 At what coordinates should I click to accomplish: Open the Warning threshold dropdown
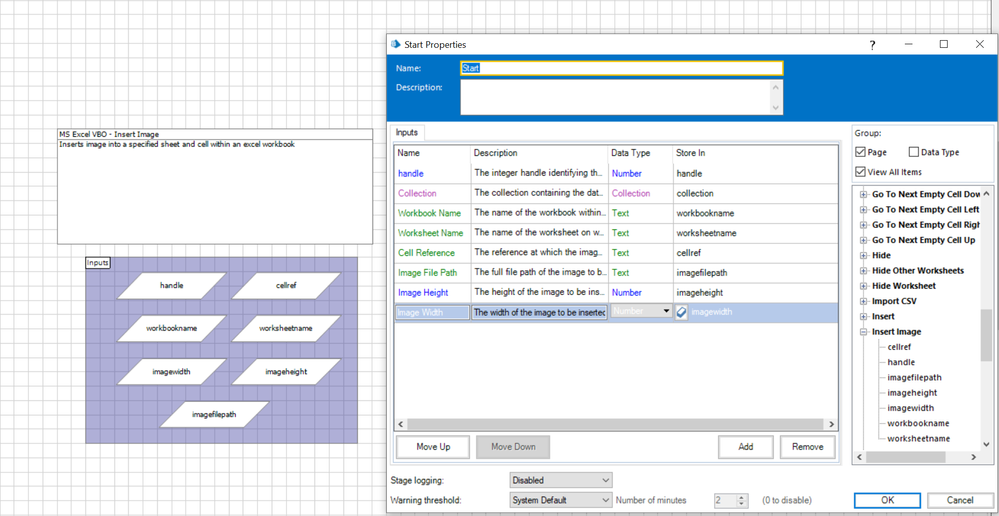(560, 500)
